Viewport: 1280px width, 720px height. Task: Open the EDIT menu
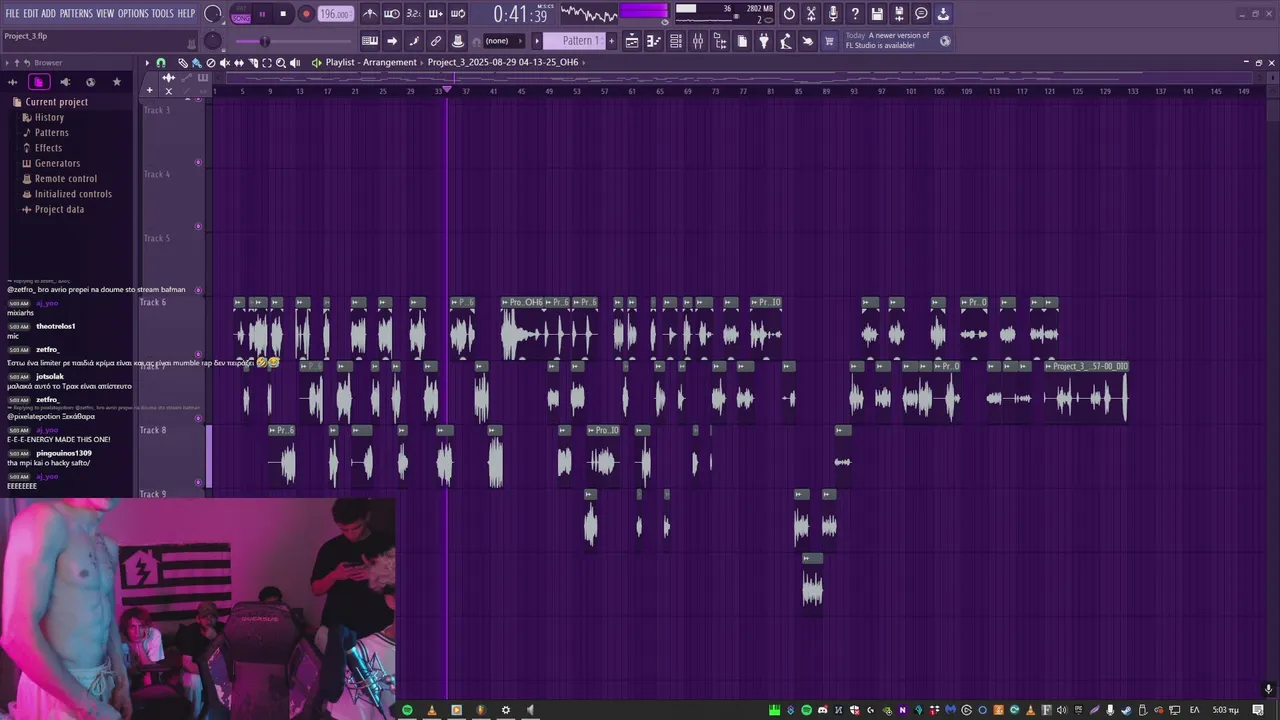31,13
